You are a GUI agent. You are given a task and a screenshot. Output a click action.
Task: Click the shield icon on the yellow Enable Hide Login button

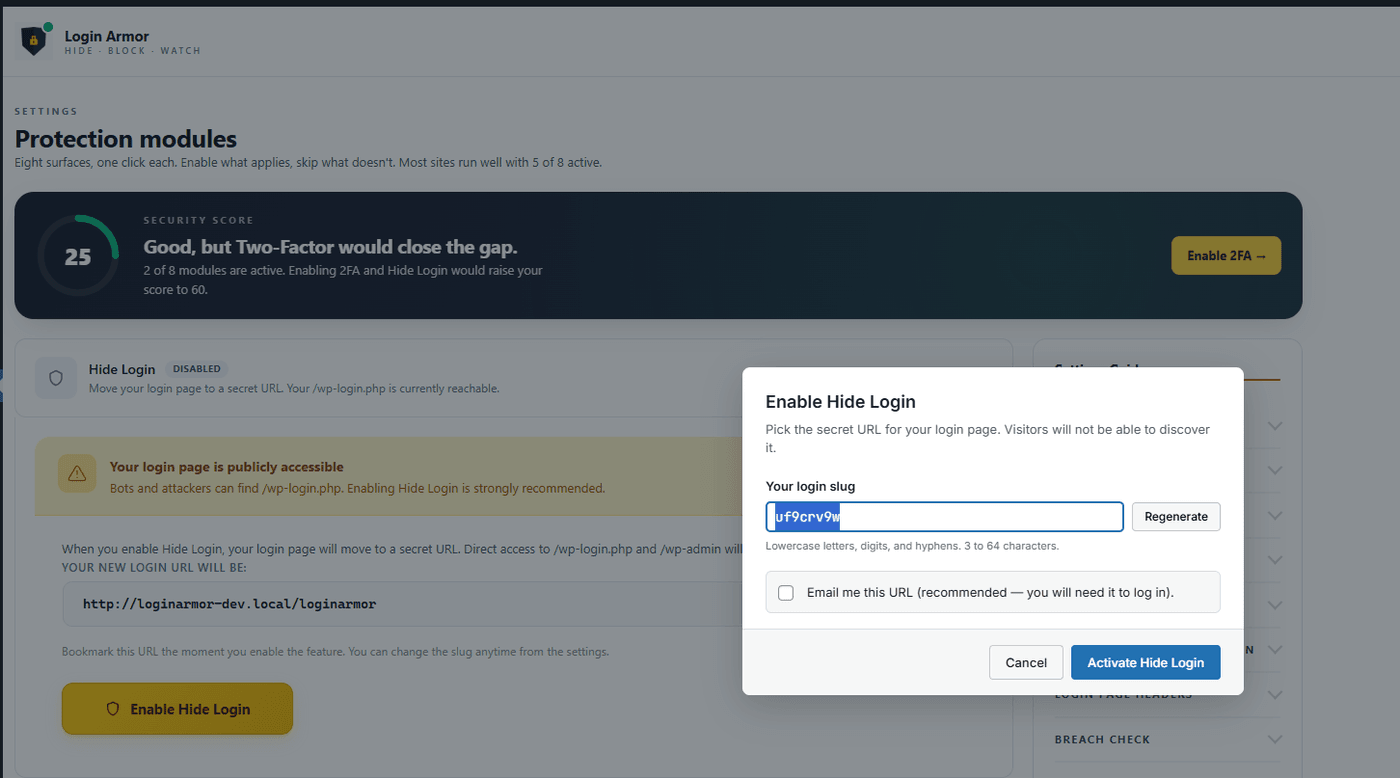click(112, 708)
